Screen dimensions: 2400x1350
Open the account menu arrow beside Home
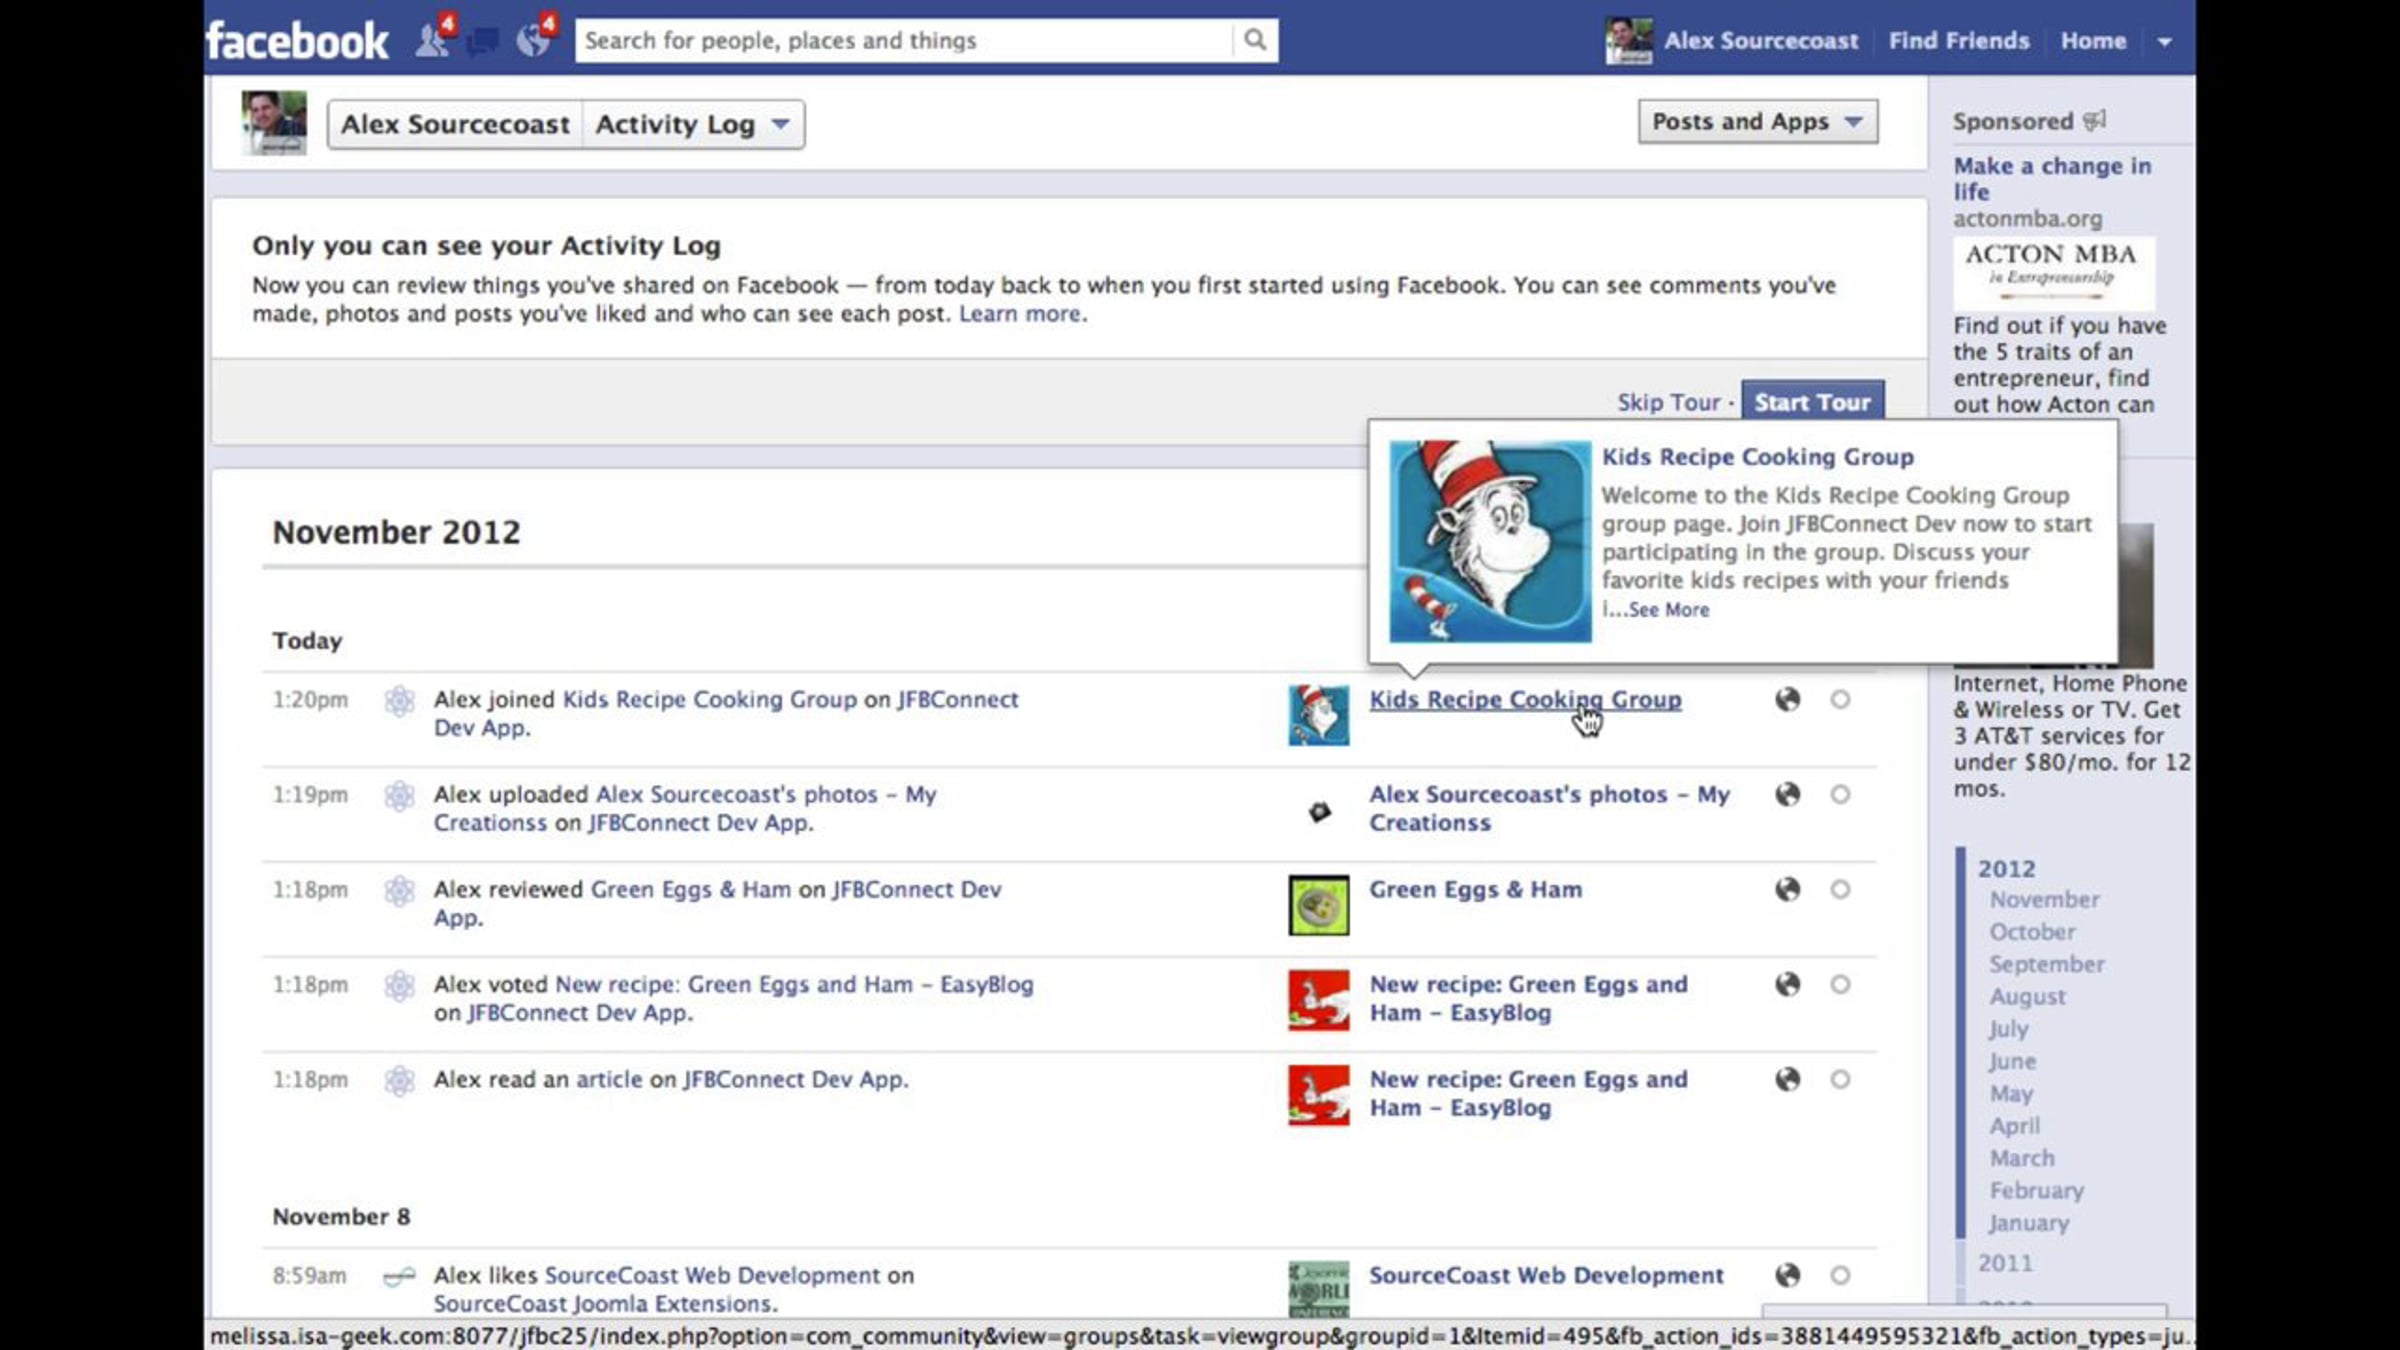click(x=2165, y=41)
